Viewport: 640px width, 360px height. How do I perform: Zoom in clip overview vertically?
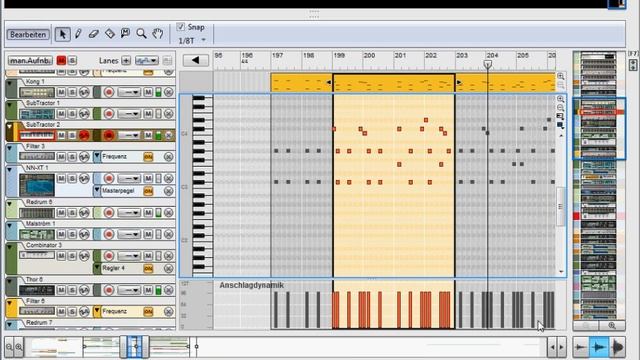click(x=561, y=76)
